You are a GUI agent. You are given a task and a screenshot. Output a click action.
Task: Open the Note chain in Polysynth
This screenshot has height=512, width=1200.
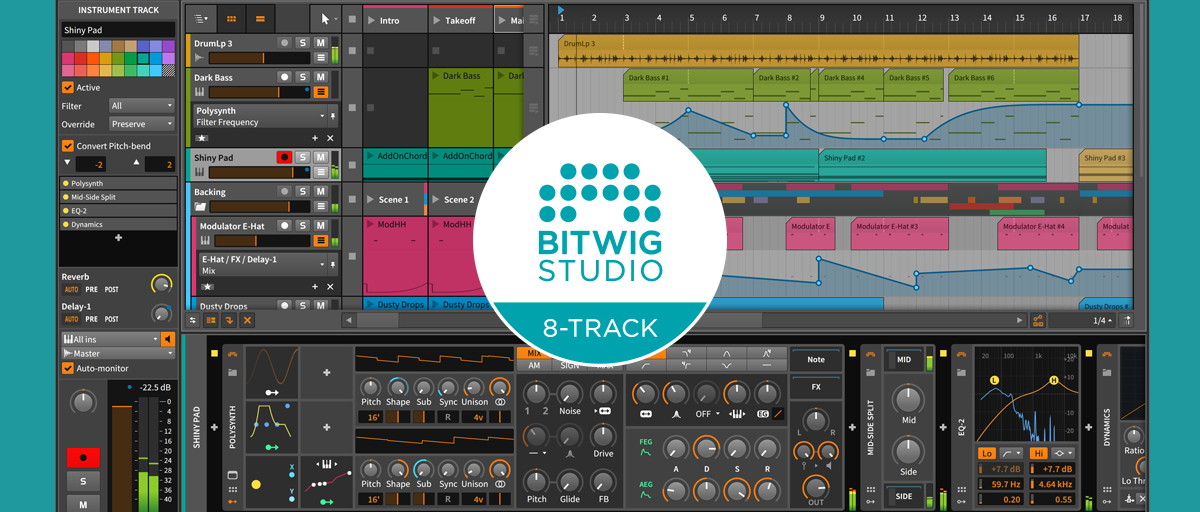(x=816, y=359)
